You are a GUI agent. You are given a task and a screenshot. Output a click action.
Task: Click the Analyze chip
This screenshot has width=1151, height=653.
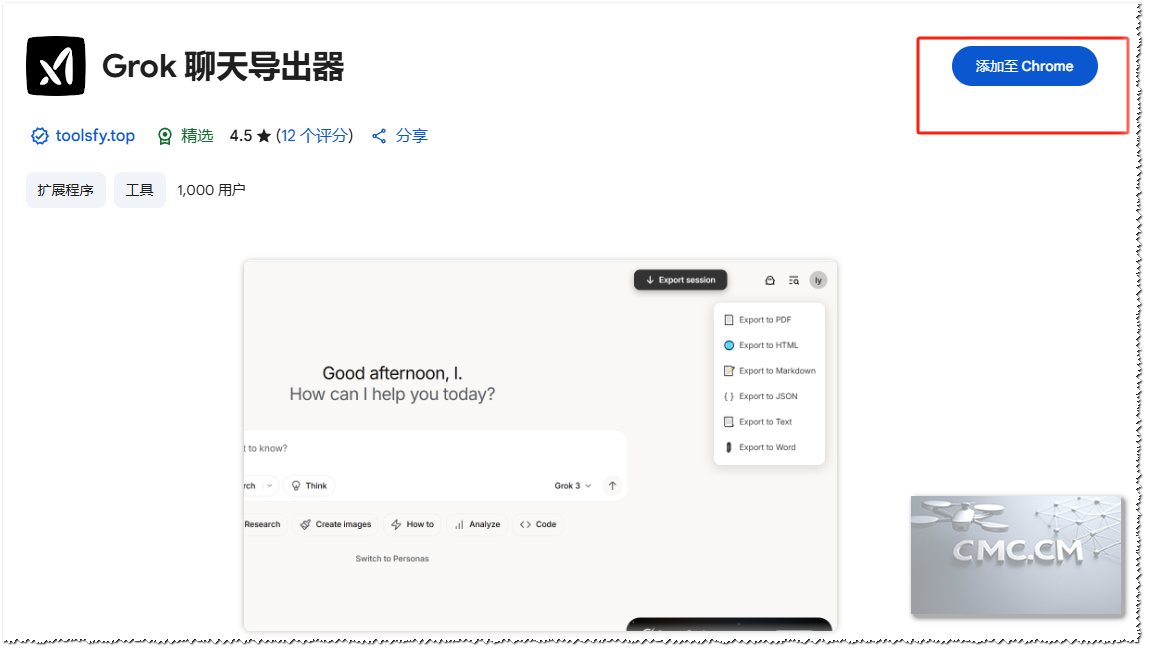pos(477,525)
